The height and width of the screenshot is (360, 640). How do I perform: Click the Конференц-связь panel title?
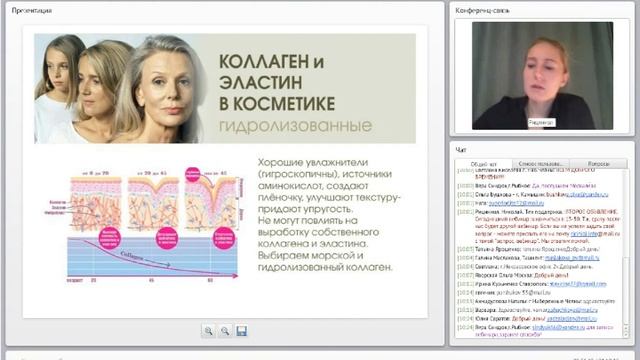tap(482, 11)
